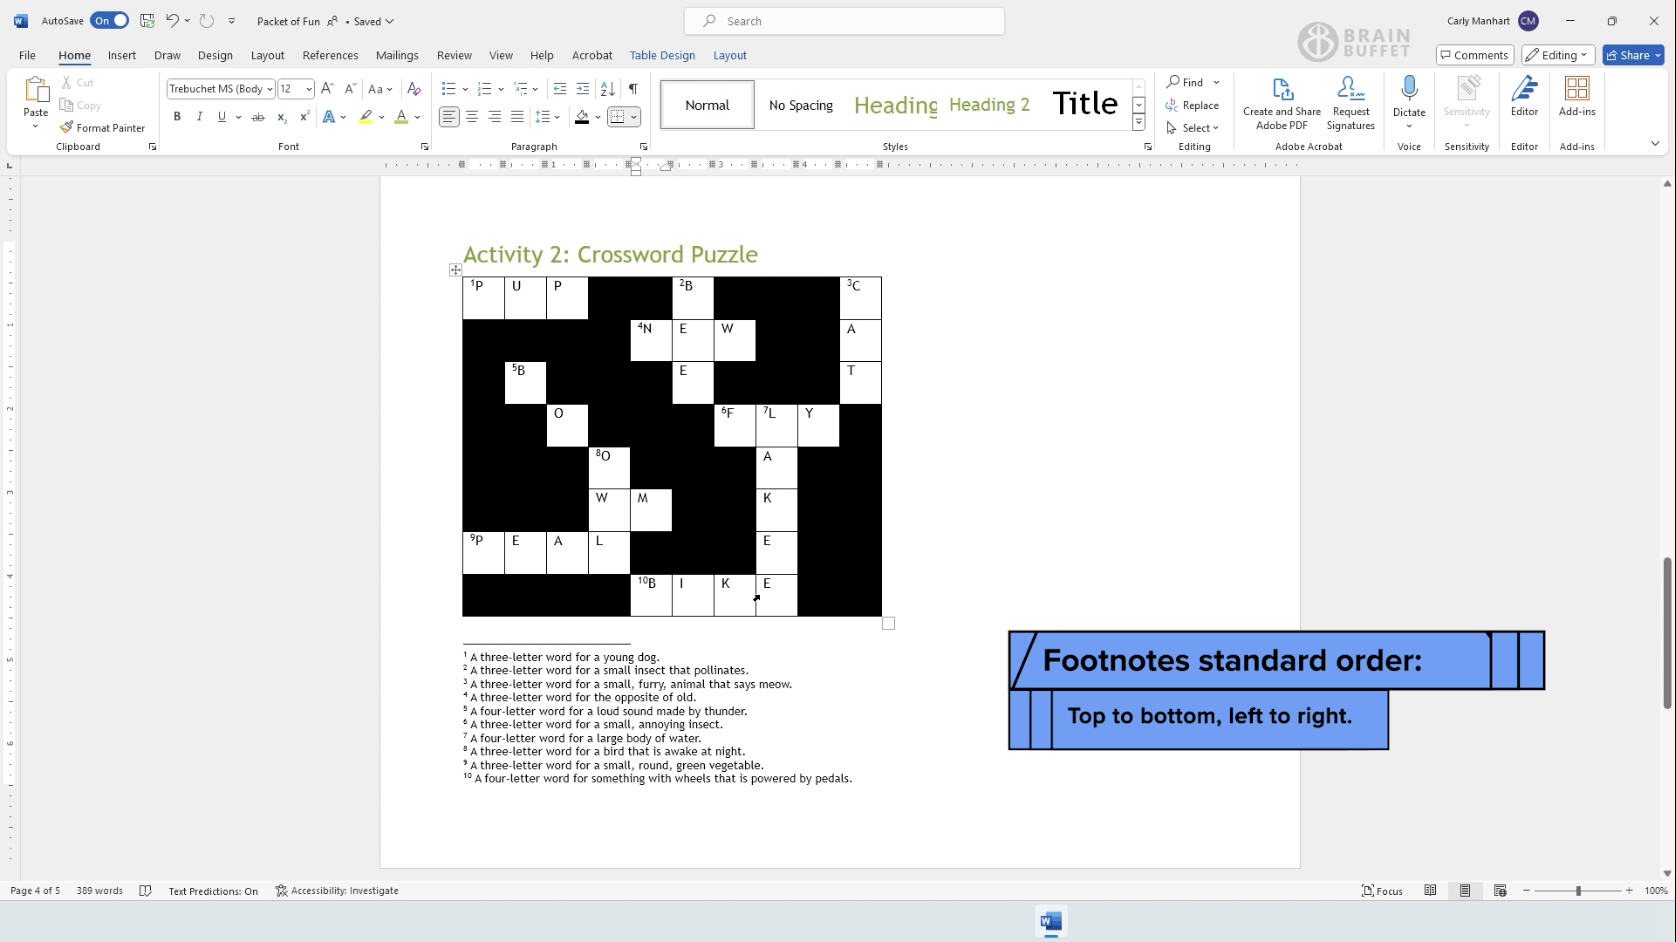This screenshot has width=1676, height=942.
Task: Click the Format Painter tool
Action: coord(102,128)
